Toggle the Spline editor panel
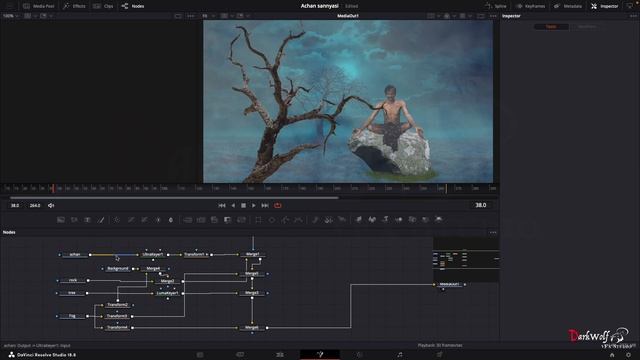Image resolution: width=640 pixels, height=360 pixels. 496,6
